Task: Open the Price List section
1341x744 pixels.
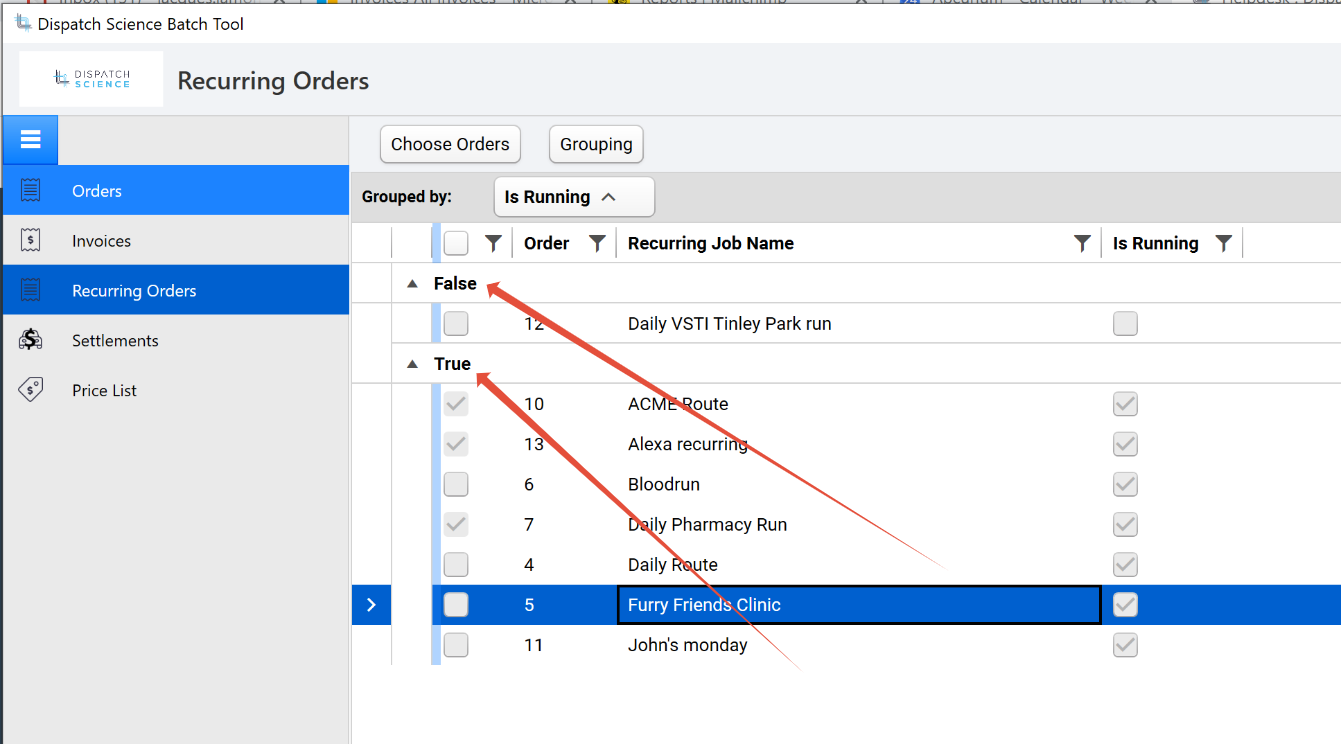Action: coord(176,390)
